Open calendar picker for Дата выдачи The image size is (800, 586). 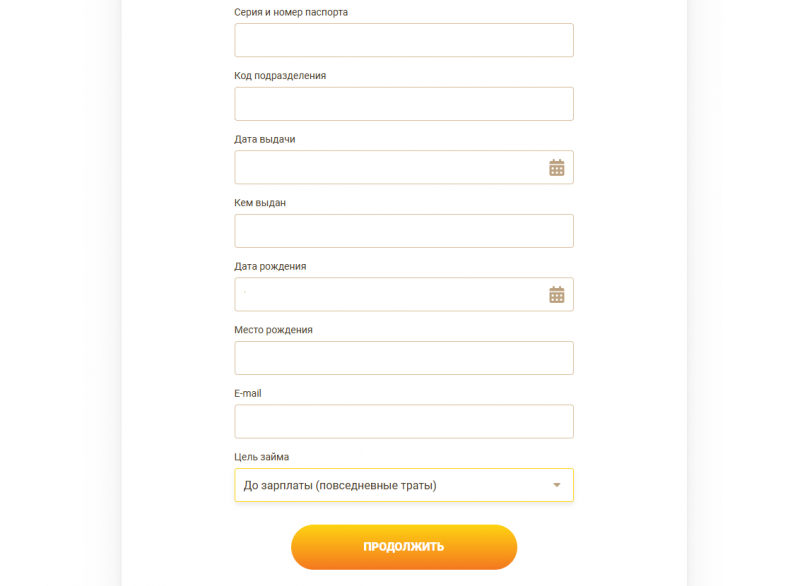557,168
